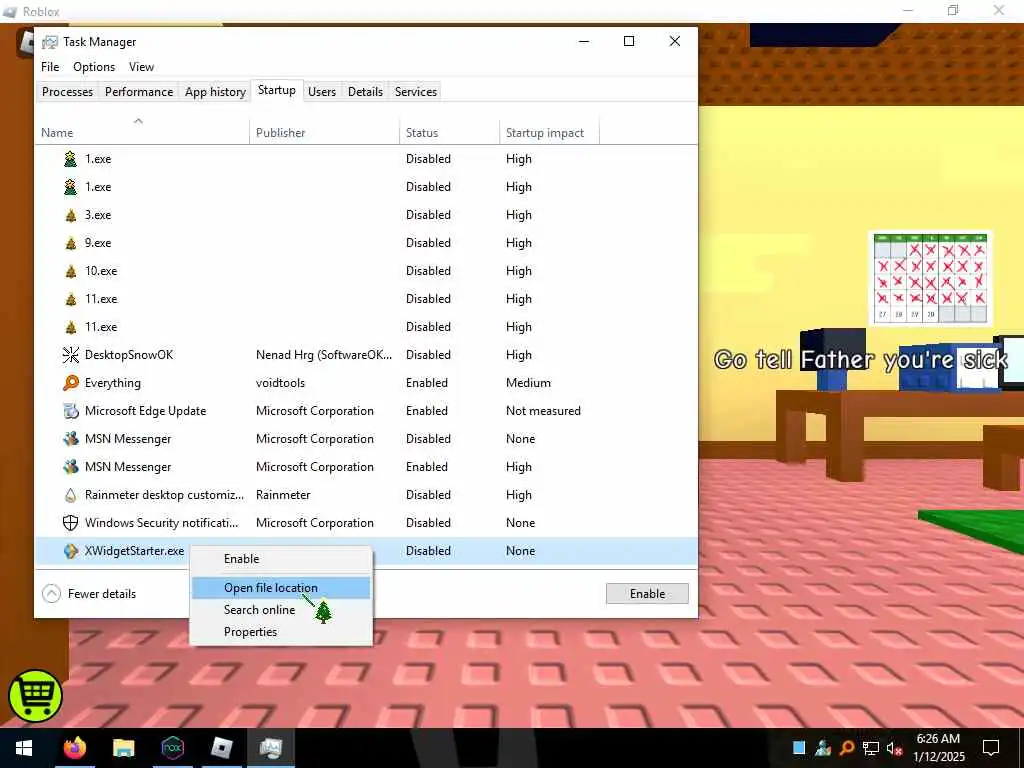Switch to the App history tab
This screenshot has width=1024, height=768.
[216, 91]
